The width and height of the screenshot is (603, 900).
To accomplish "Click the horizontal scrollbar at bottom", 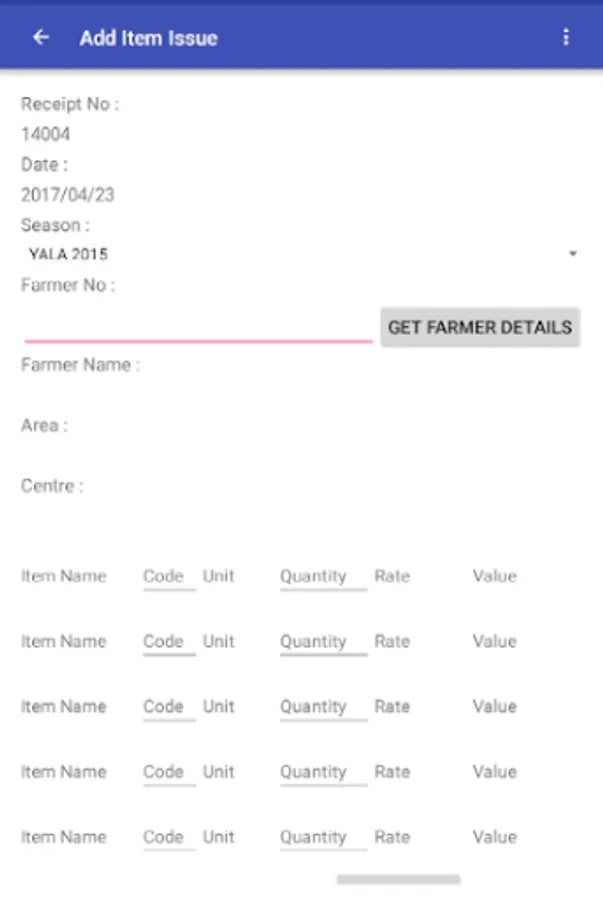I will click(x=398, y=880).
